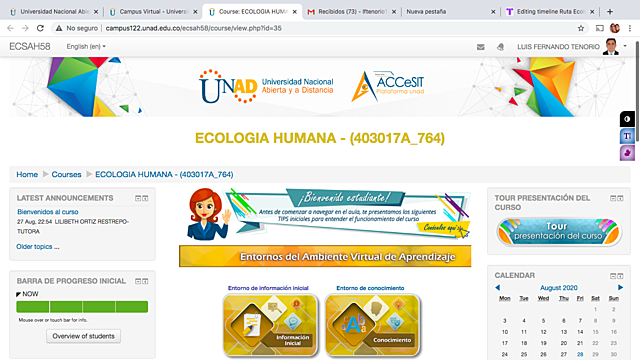
Task: Switch to the Campus Virtual tab
Action: pyautogui.click(x=153, y=11)
